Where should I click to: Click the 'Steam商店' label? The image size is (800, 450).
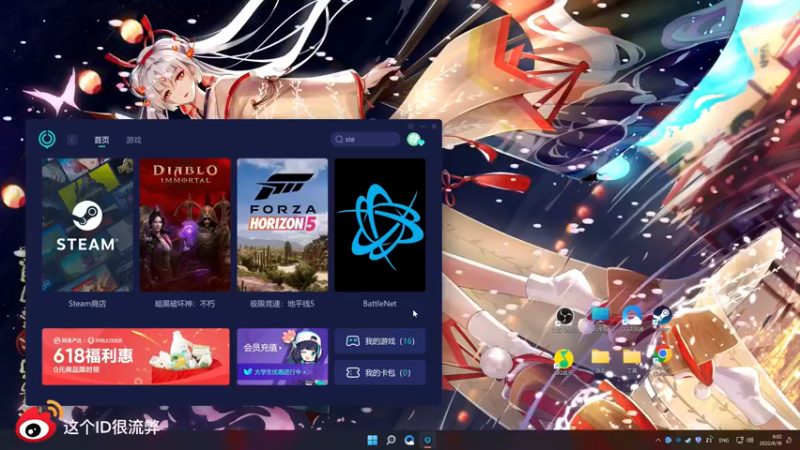click(87, 304)
